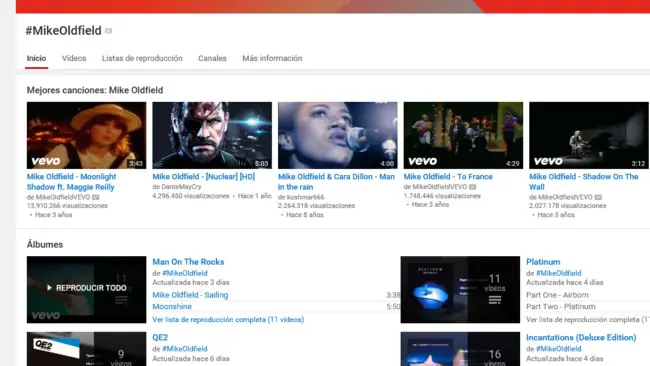
Task: Click the Álbumes section heading
Action: (45, 245)
